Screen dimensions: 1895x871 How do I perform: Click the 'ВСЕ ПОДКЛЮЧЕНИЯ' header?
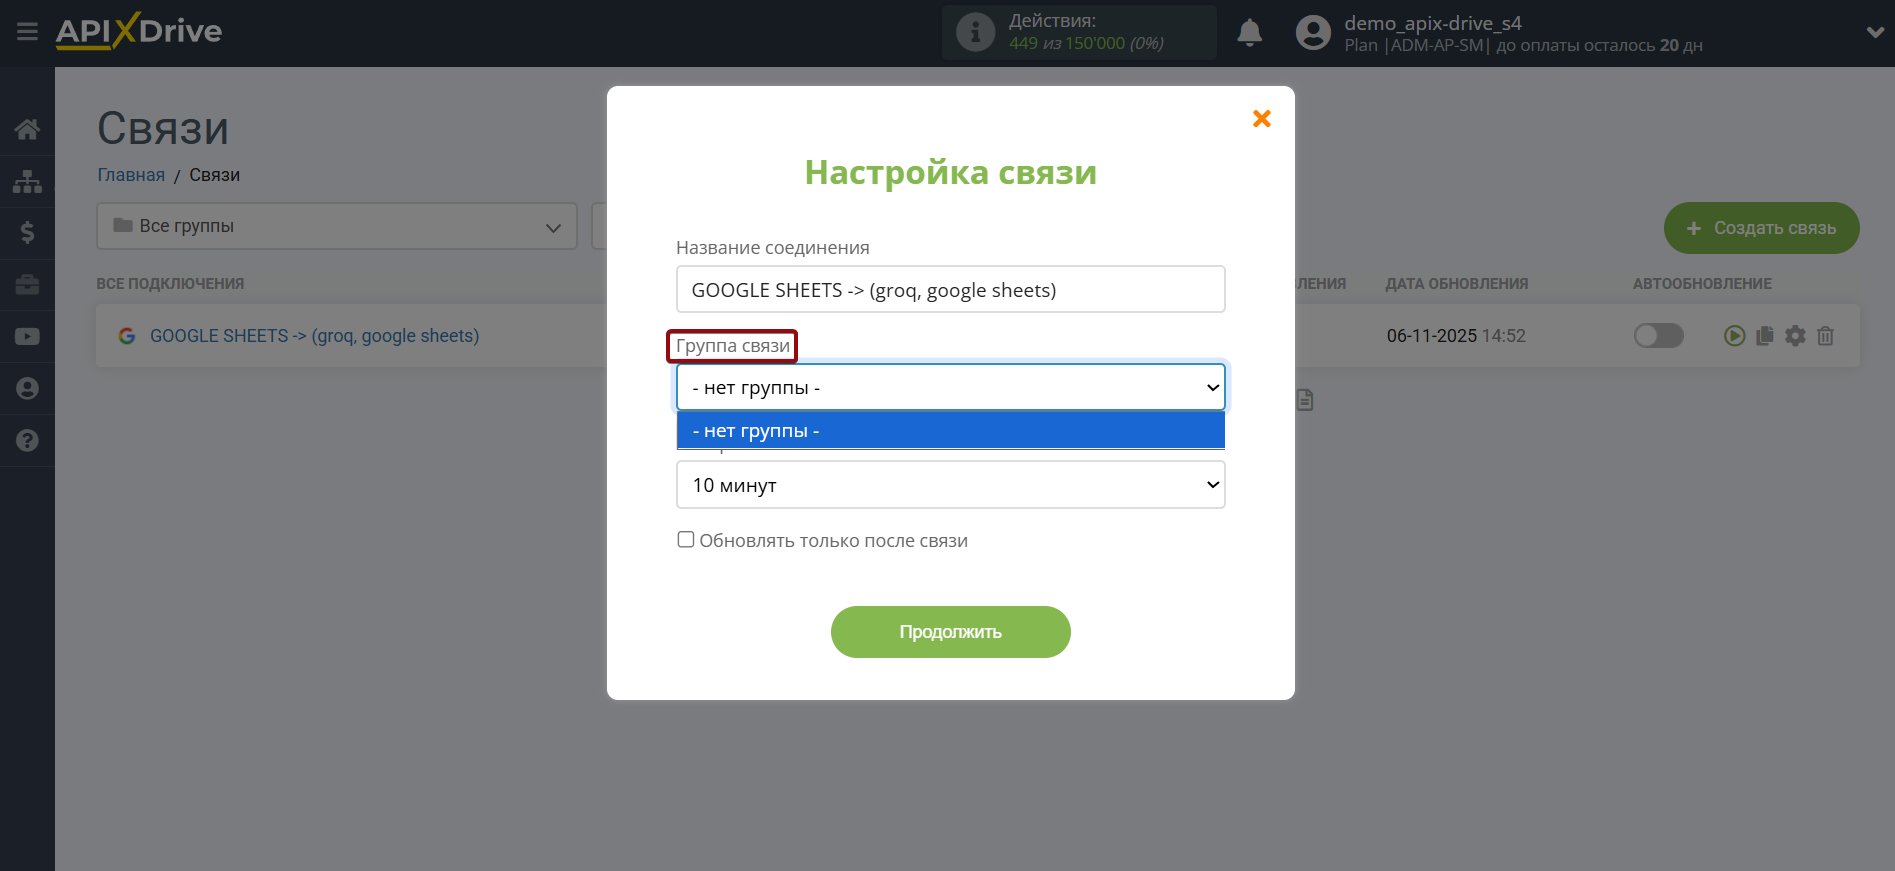pyautogui.click(x=170, y=284)
